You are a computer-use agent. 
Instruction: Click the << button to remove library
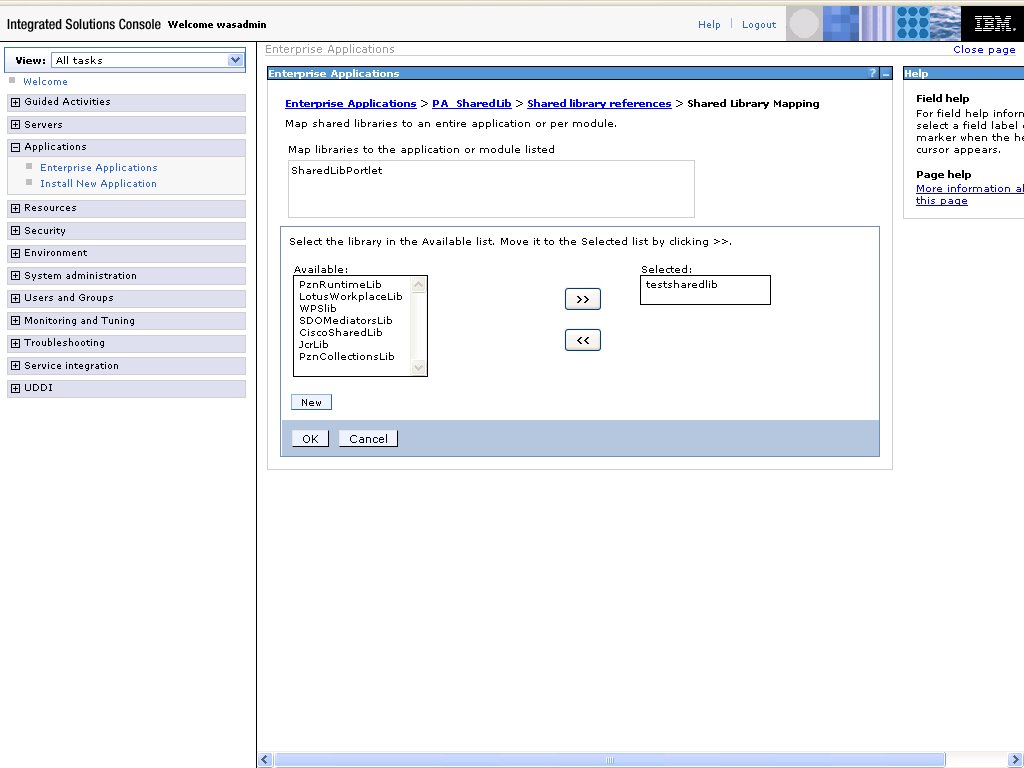tap(583, 340)
